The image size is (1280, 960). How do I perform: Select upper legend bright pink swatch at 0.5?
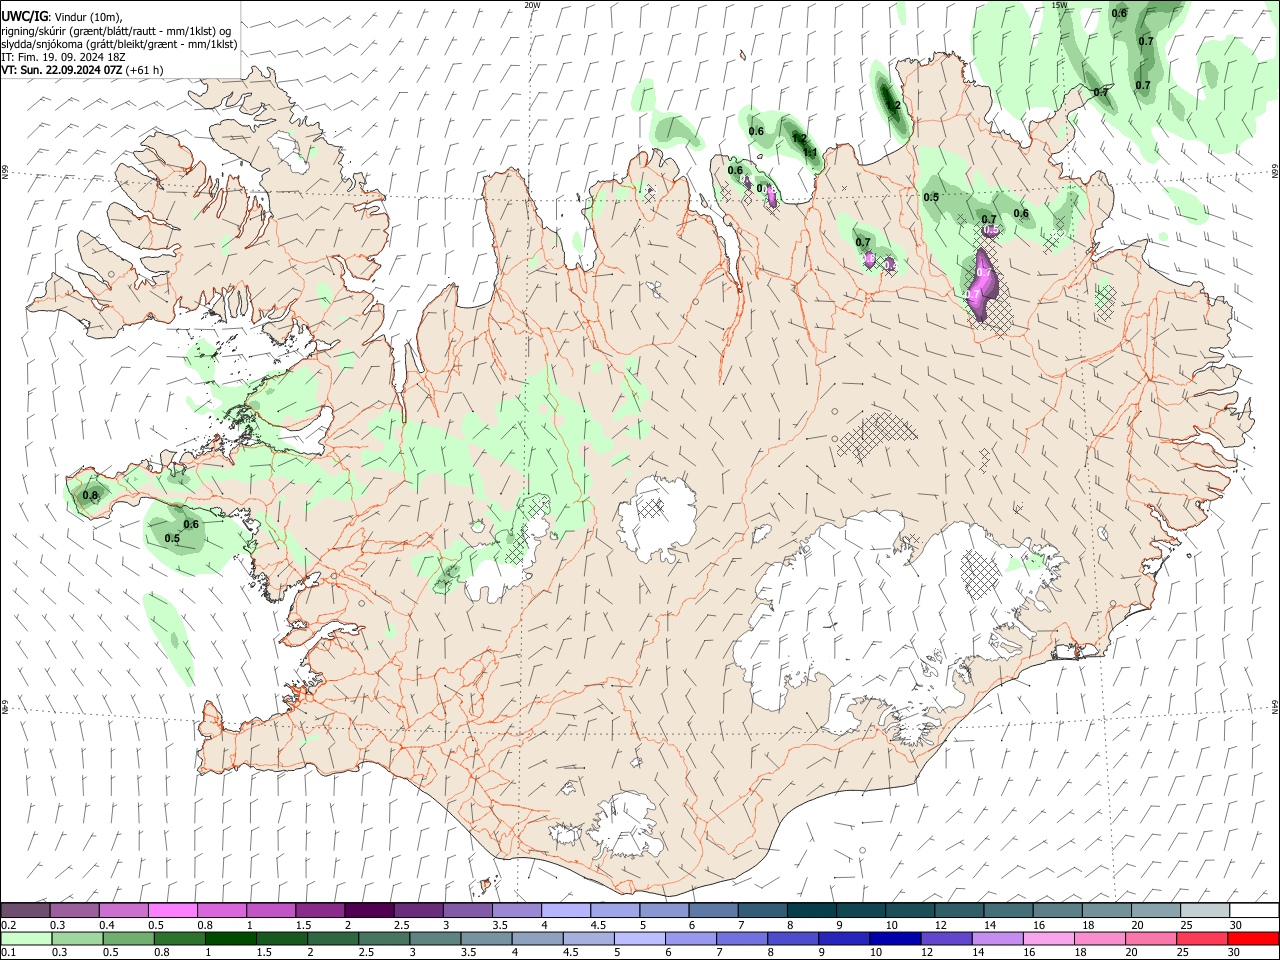(172, 911)
